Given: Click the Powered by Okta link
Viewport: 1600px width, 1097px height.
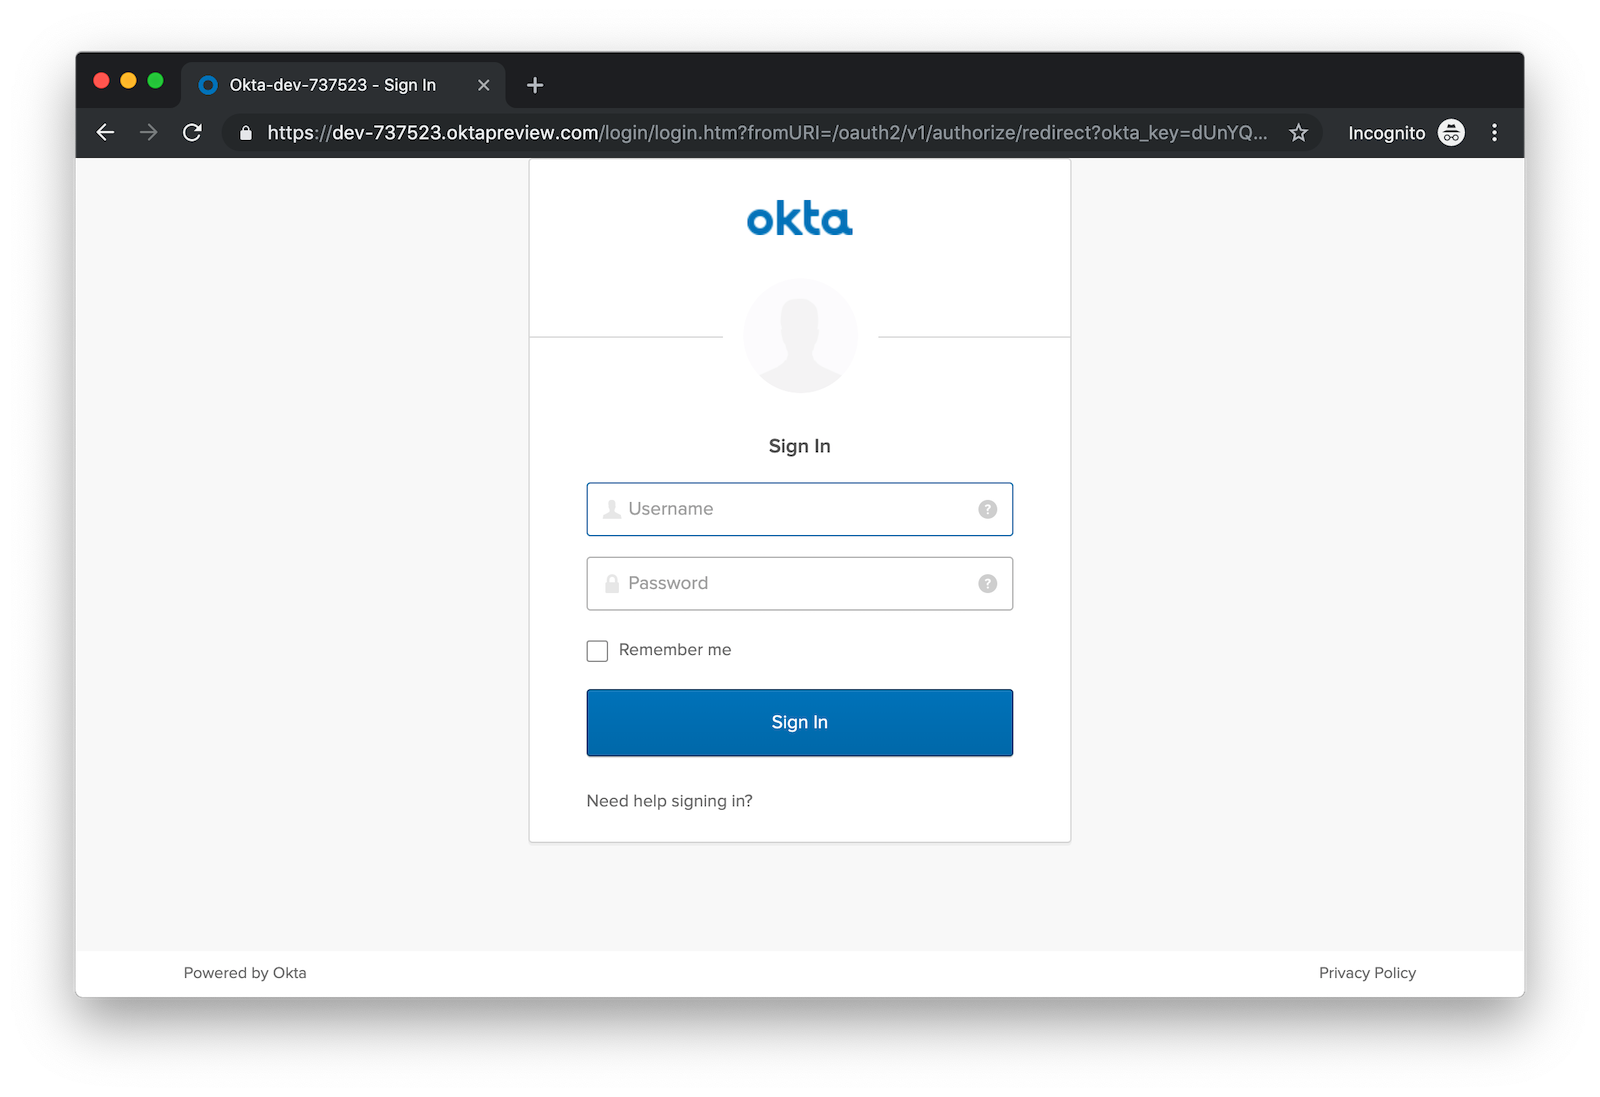Looking at the screenshot, I should pyautogui.click(x=245, y=973).
